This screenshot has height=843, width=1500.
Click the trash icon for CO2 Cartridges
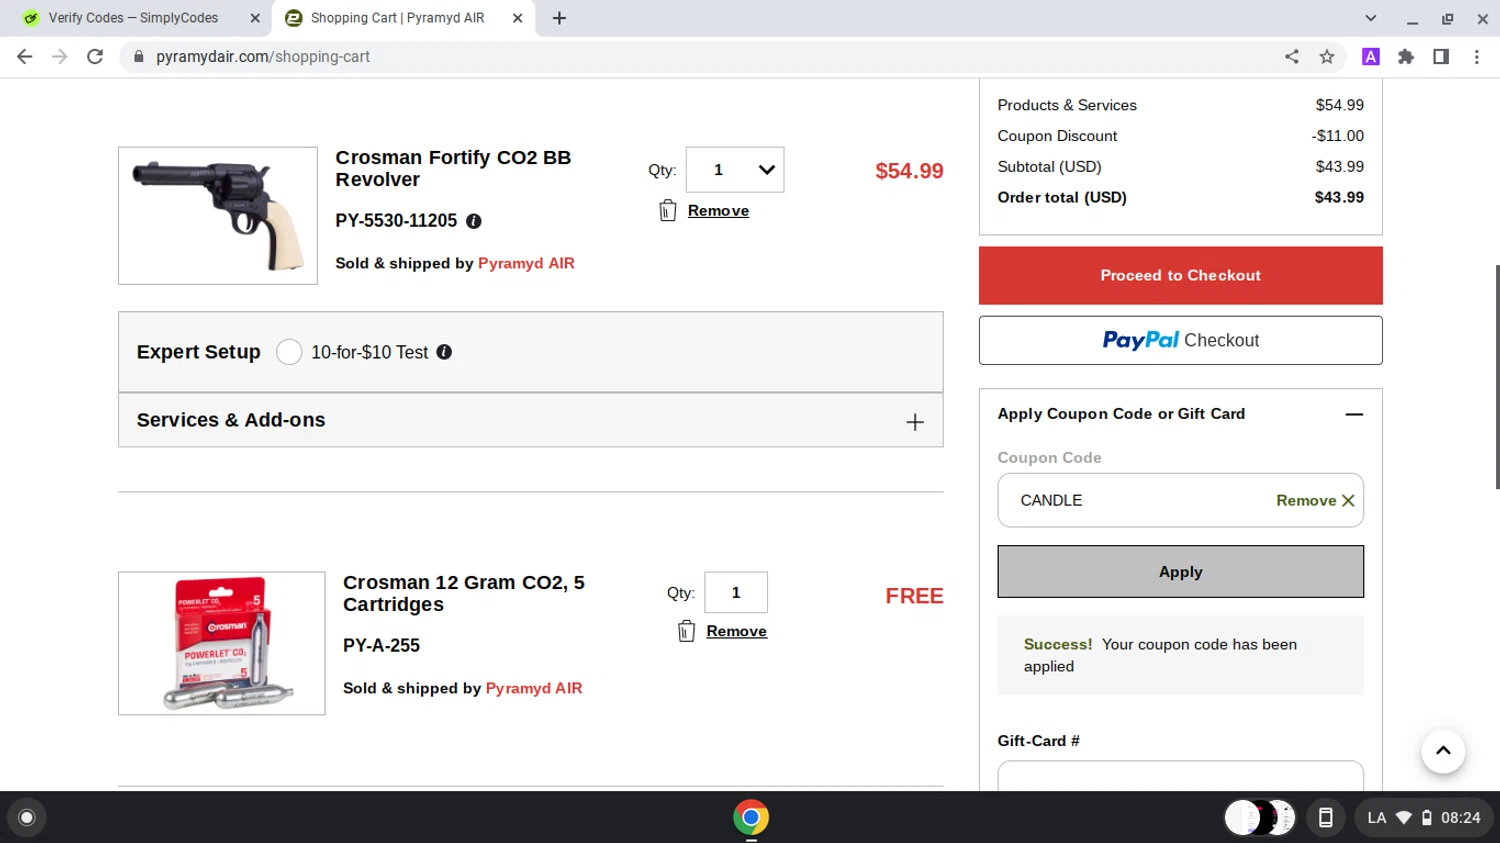[x=686, y=631]
